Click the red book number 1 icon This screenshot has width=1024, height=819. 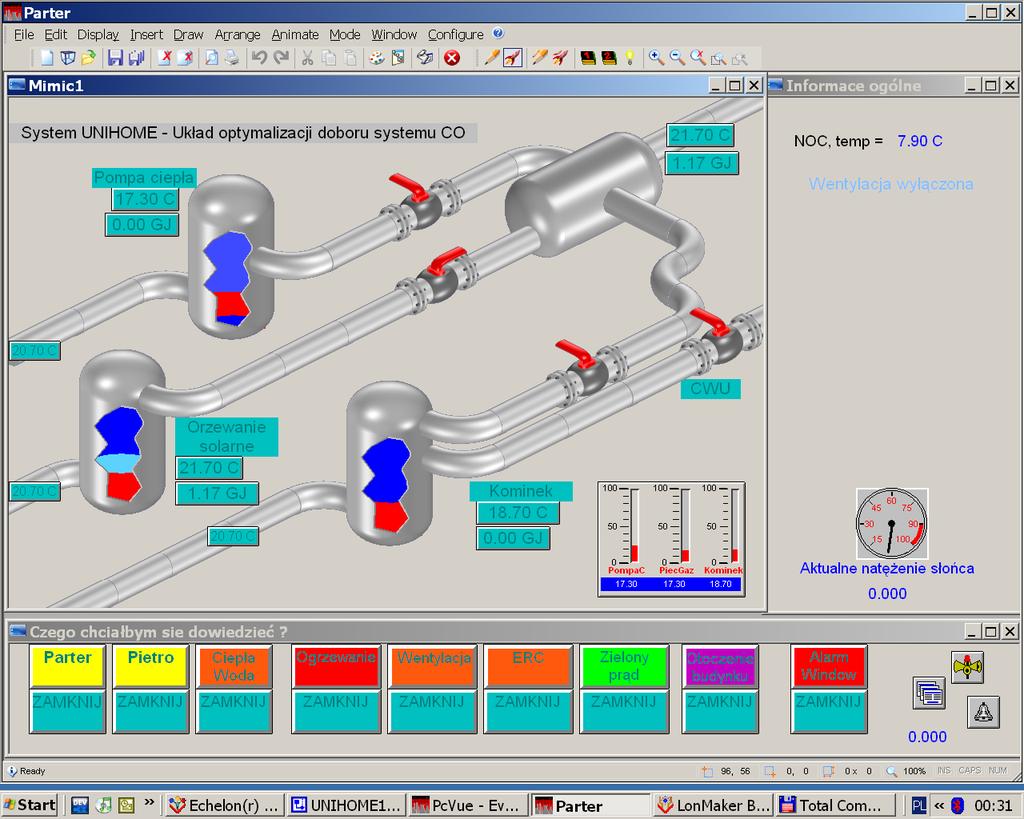click(x=588, y=58)
